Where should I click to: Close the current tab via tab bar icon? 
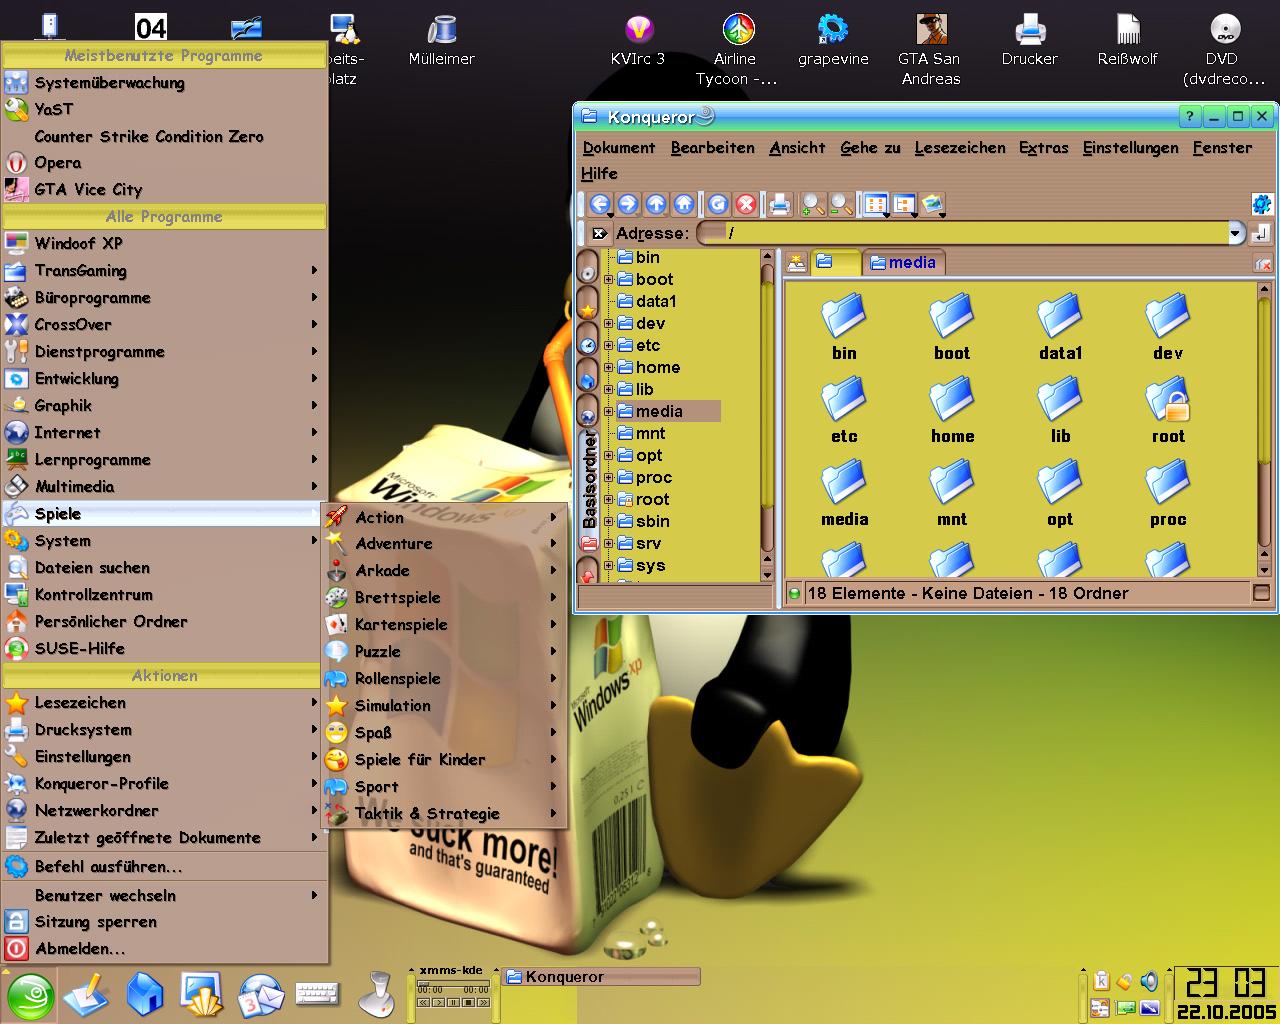(x=1263, y=264)
